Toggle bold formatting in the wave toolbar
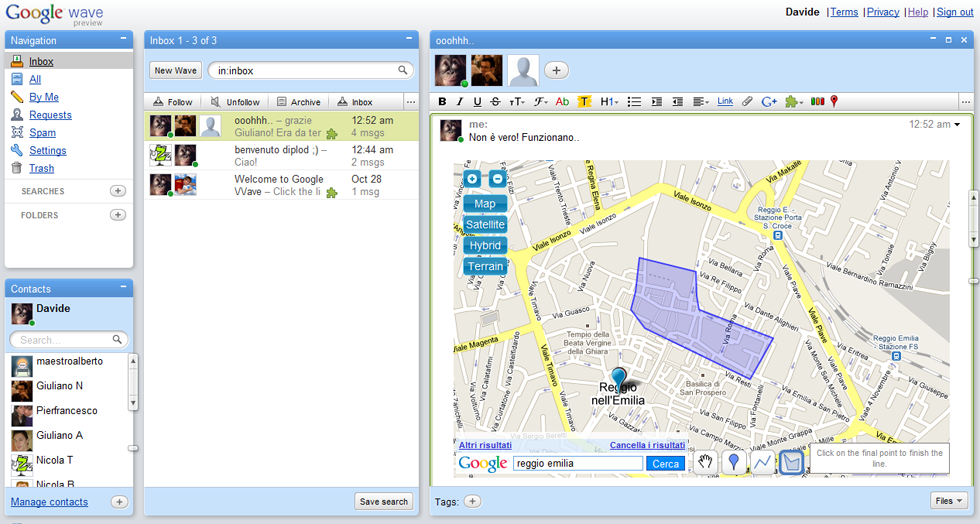Image resolution: width=980 pixels, height=524 pixels. 442,101
